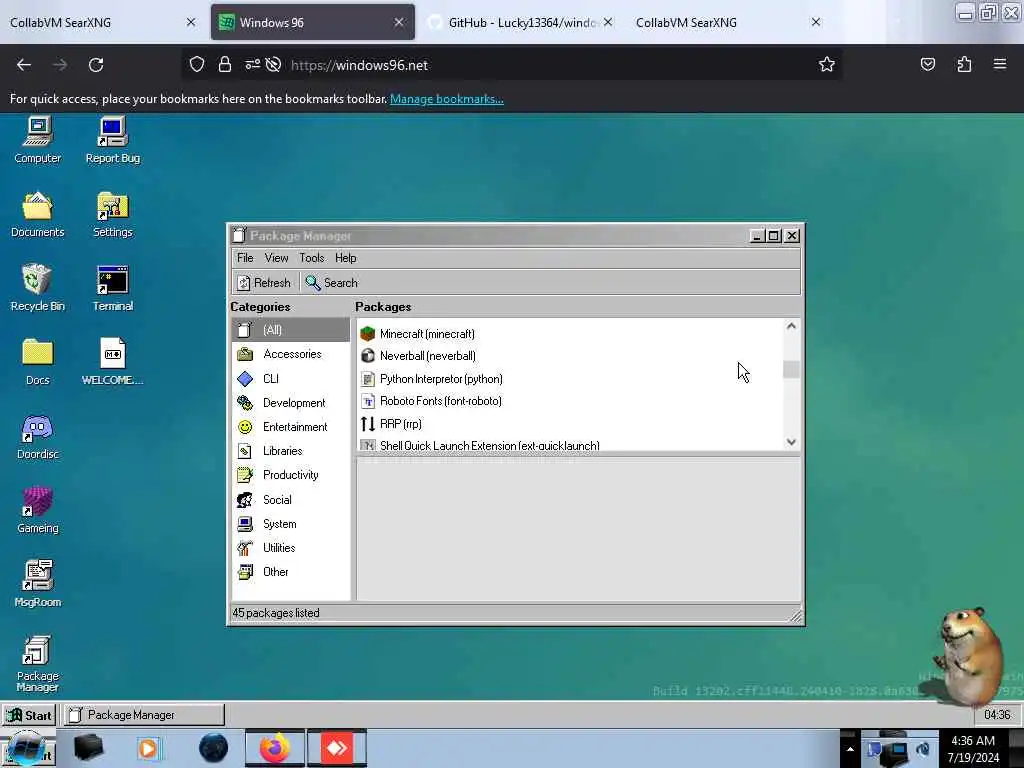Select the CLI category
The image size is (1024, 768).
click(291, 379)
